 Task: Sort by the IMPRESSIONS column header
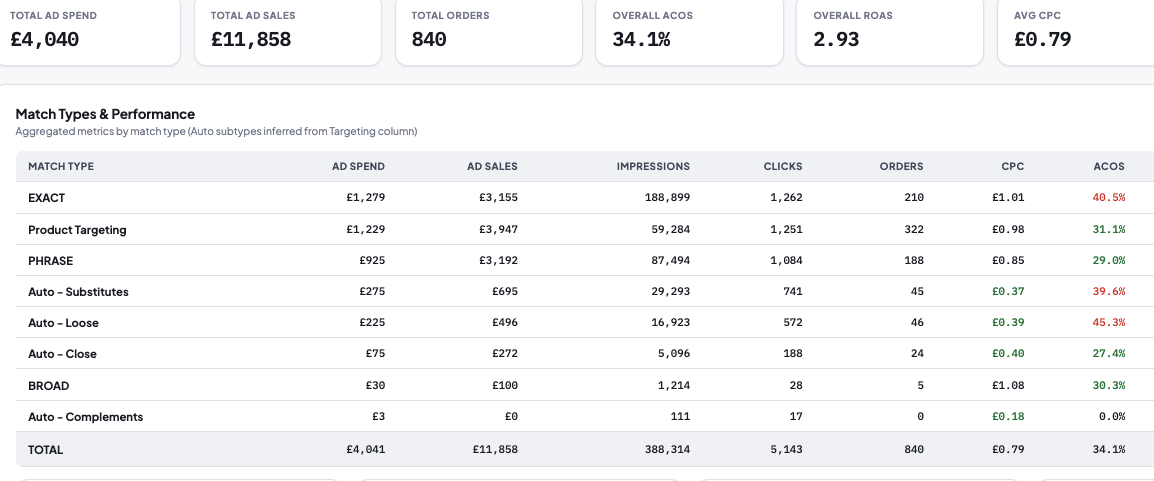pos(654,166)
